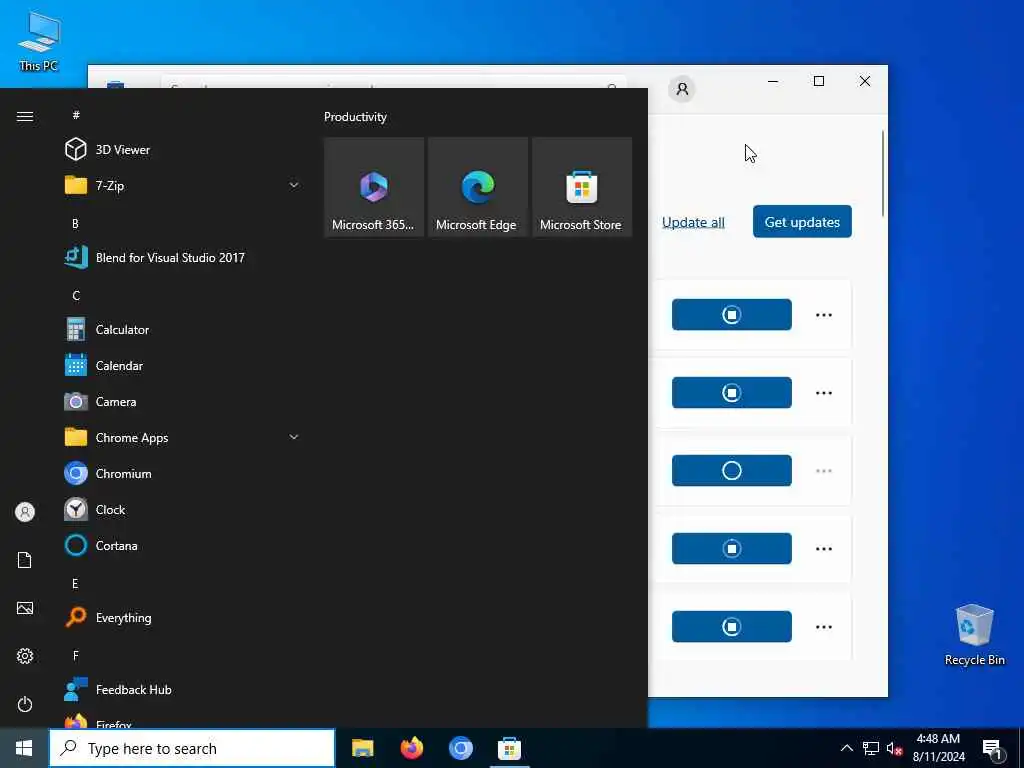Viewport: 1024px width, 768px height.
Task: Launch Cortana from the app list
Action: (182, 545)
